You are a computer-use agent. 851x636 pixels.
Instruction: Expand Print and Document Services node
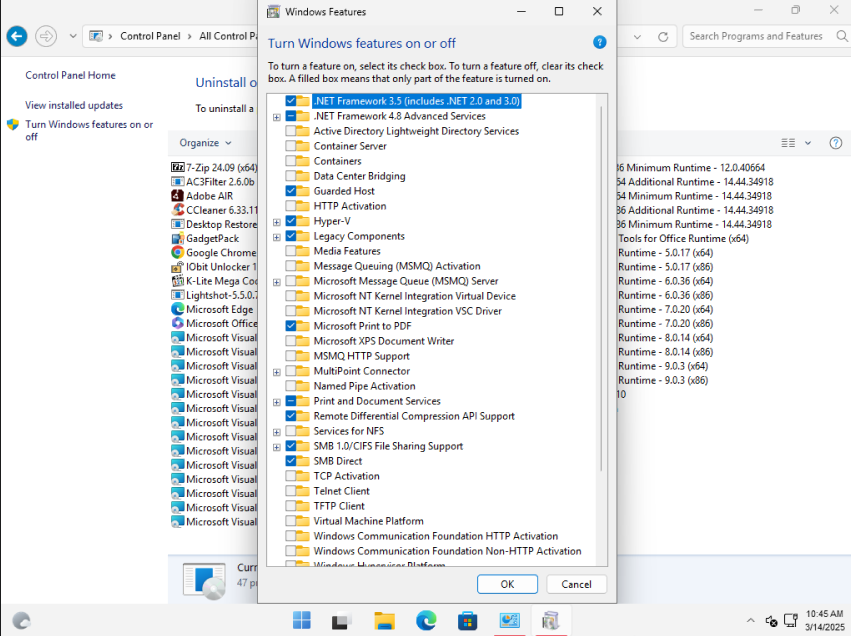click(277, 402)
